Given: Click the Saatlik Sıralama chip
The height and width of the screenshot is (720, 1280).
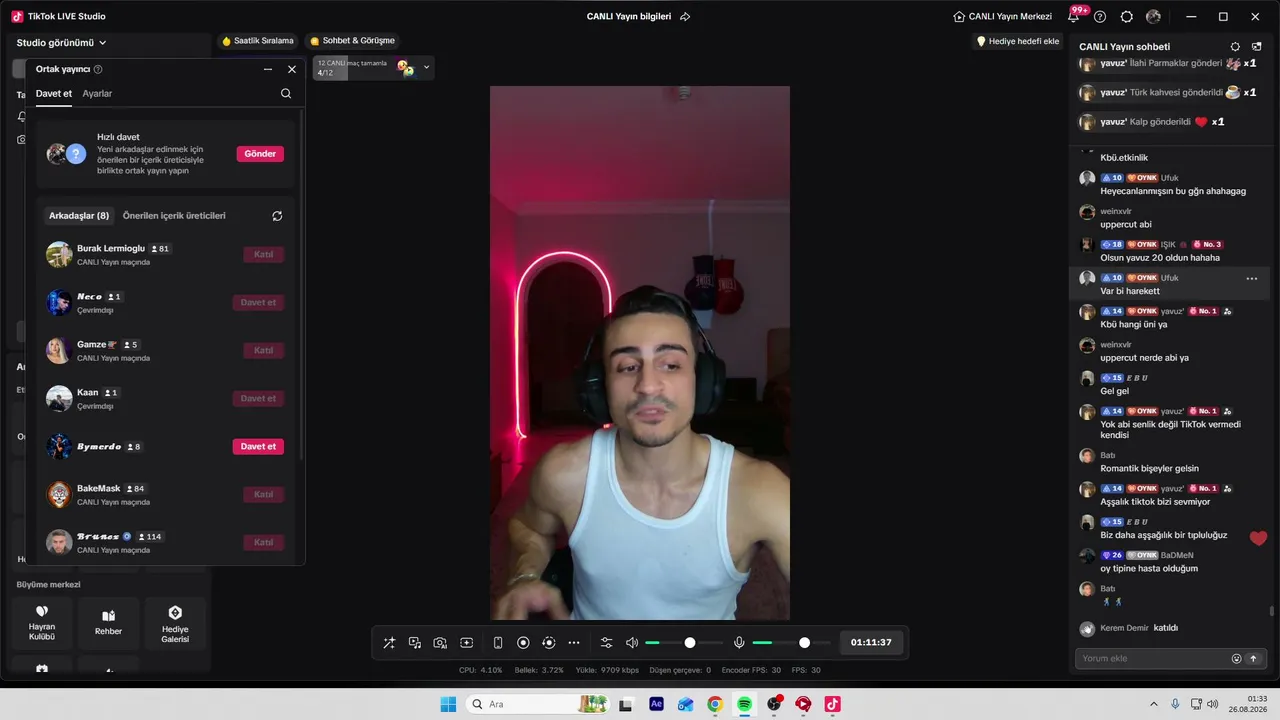Looking at the screenshot, I should tap(258, 41).
